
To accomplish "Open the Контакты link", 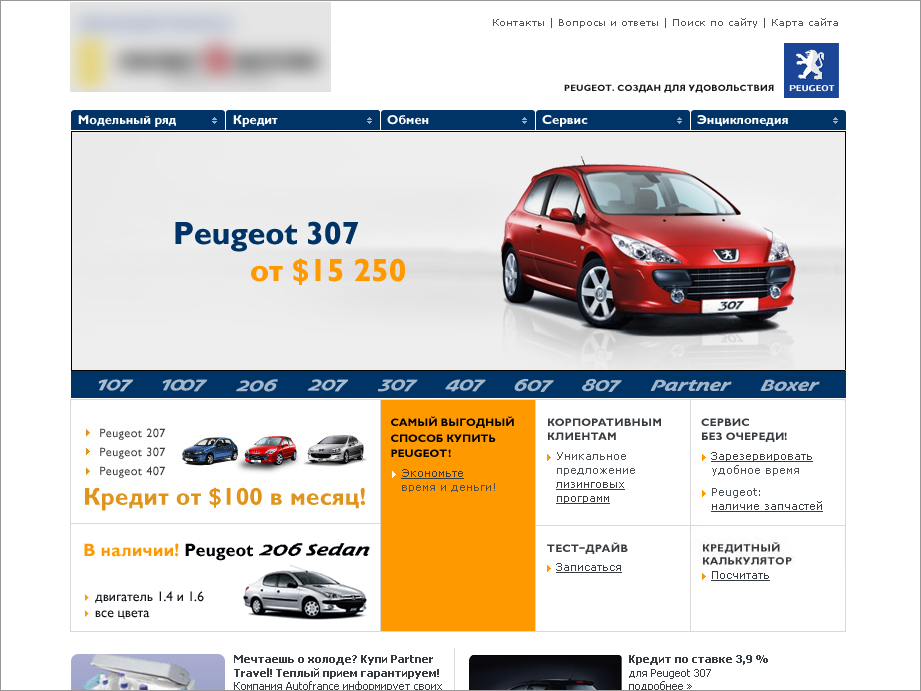I will click(518, 23).
